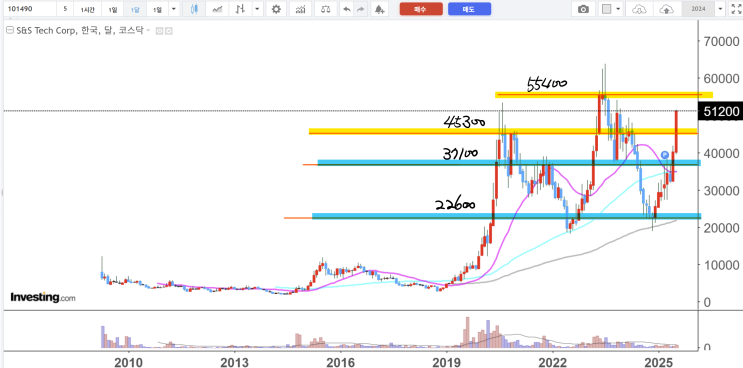Open the layout dropdown arrow beside the square

pyautogui.click(x=618, y=9)
